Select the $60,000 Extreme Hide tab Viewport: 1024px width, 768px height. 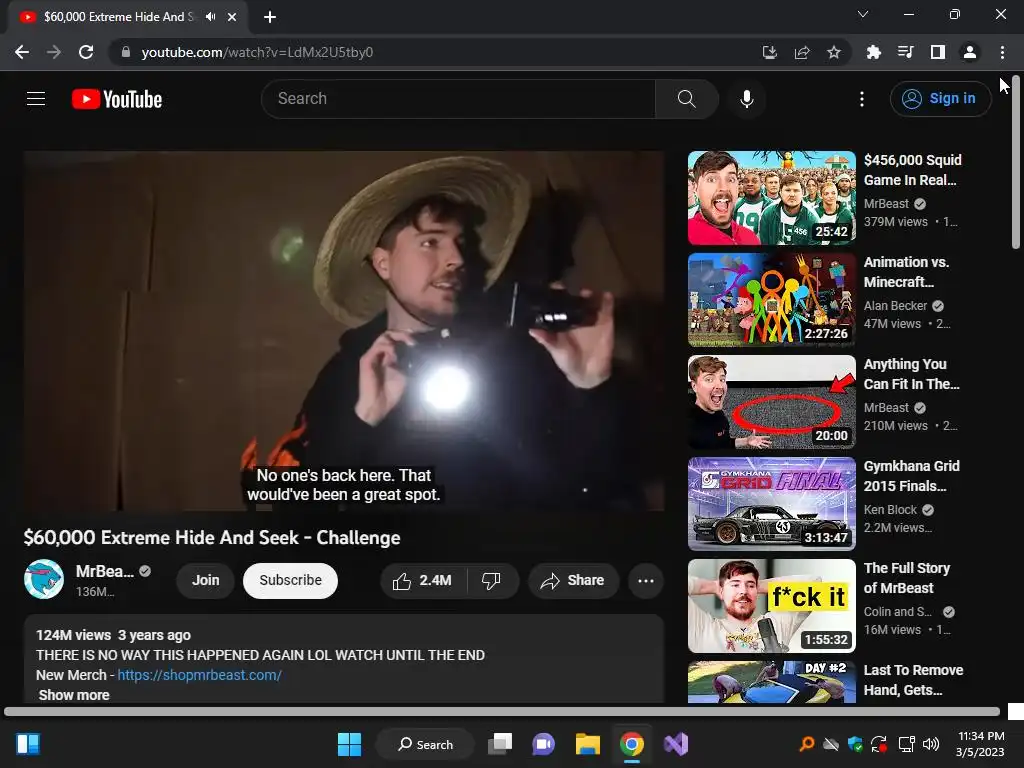point(127,17)
